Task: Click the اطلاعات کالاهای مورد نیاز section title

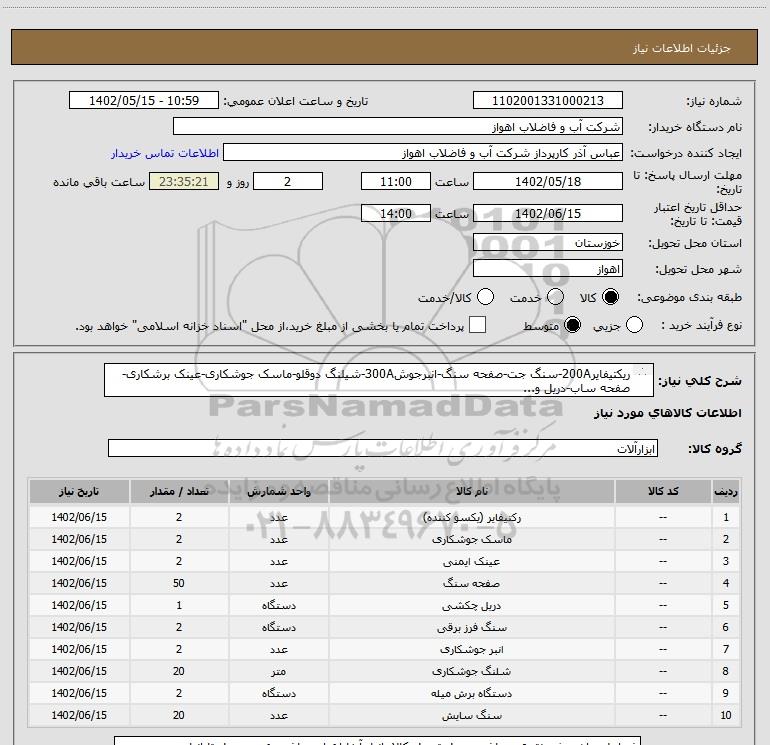Action: point(668,413)
